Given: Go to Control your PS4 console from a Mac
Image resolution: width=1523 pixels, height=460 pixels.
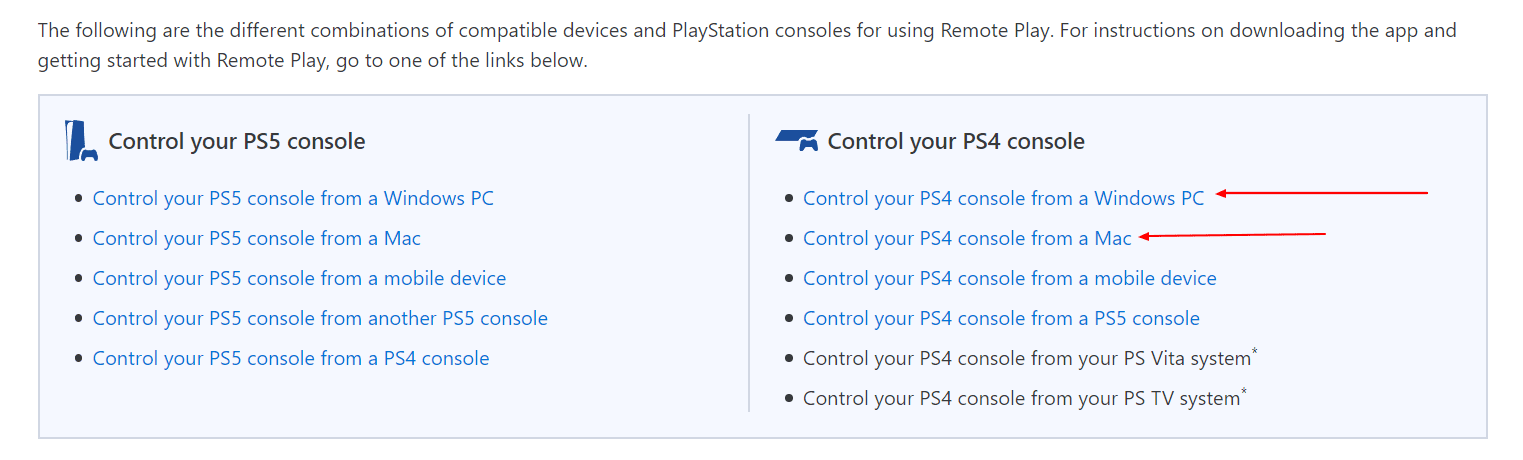Looking at the screenshot, I should [x=967, y=238].
